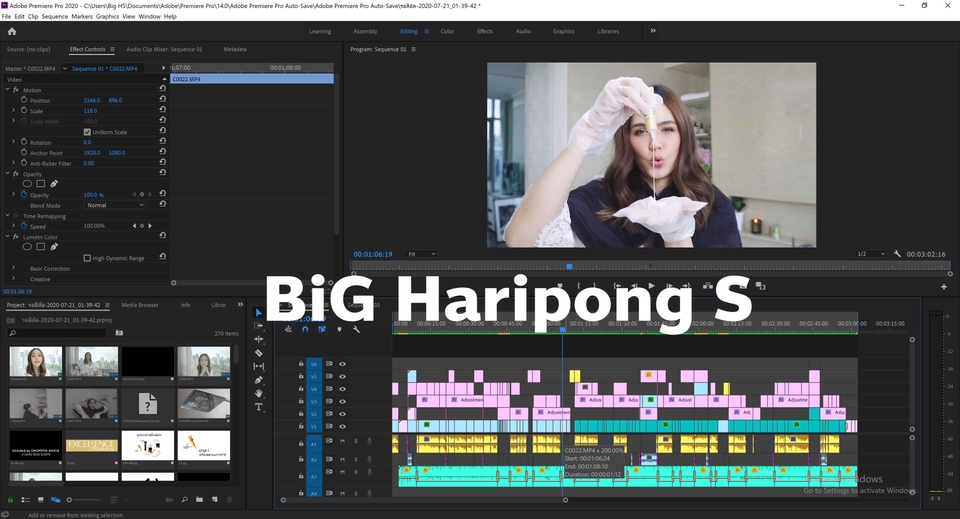Click the Ripple Edit tool
This screenshot has height=519, width=960.
click(259, 339)
